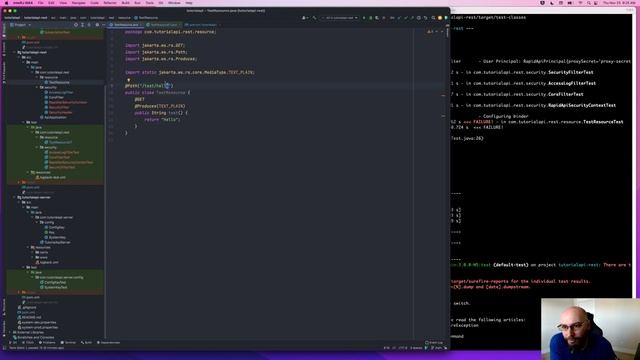Viewport: 640px width, 360px height.
Task: Open the Git tool window button
Action: coord(13,342)
